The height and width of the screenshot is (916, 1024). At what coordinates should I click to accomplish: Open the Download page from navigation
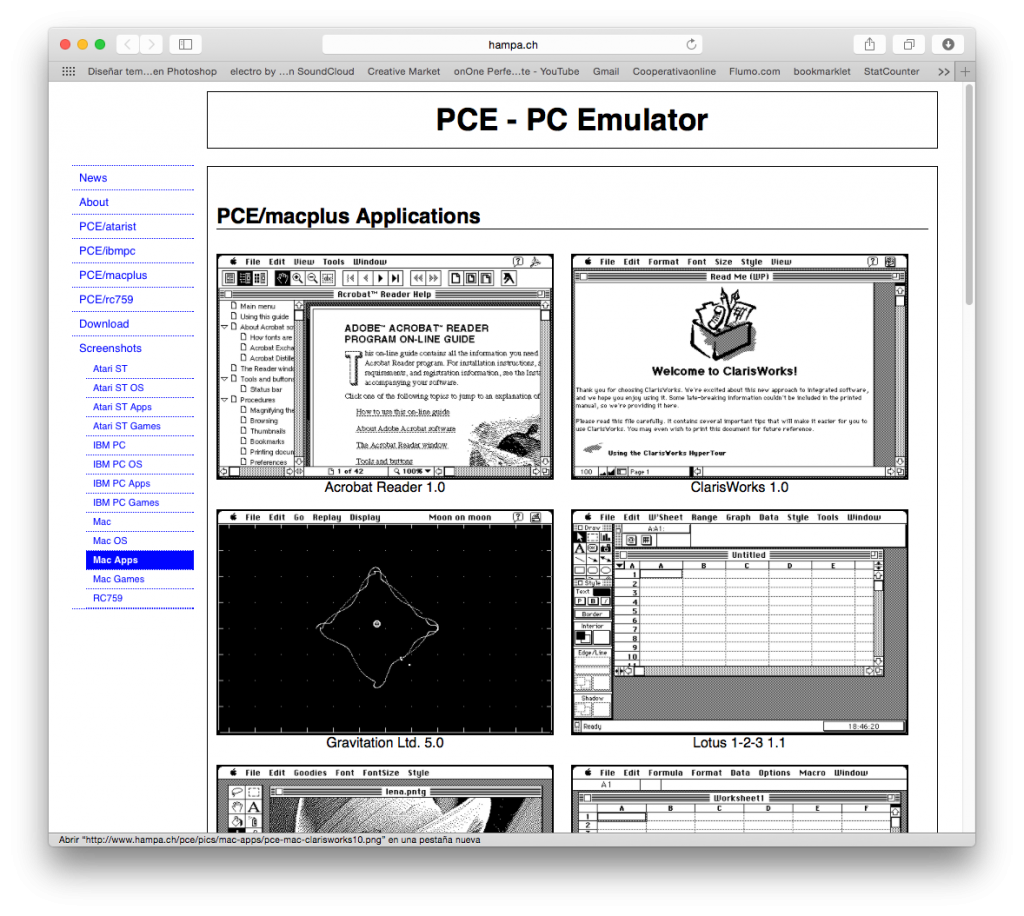point(104,323)
